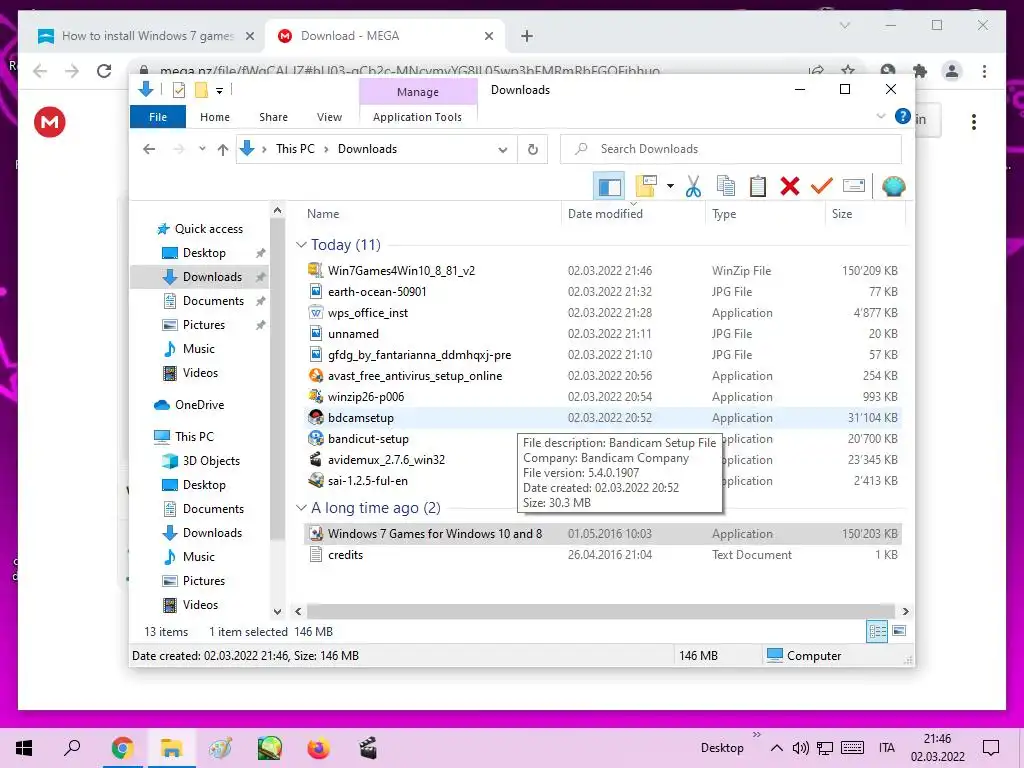Open Firefox from the taskbar
1024x768 pixels.
pos(318,748)
